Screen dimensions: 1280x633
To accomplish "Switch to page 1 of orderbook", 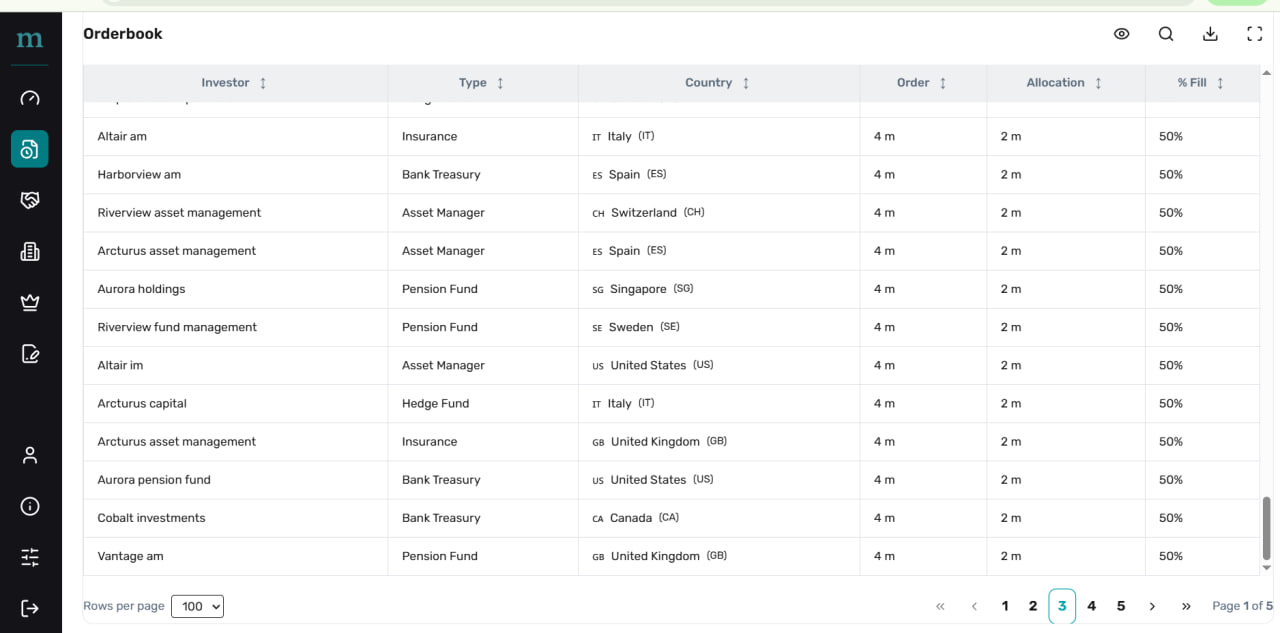I will click(x=1005, y=606).
